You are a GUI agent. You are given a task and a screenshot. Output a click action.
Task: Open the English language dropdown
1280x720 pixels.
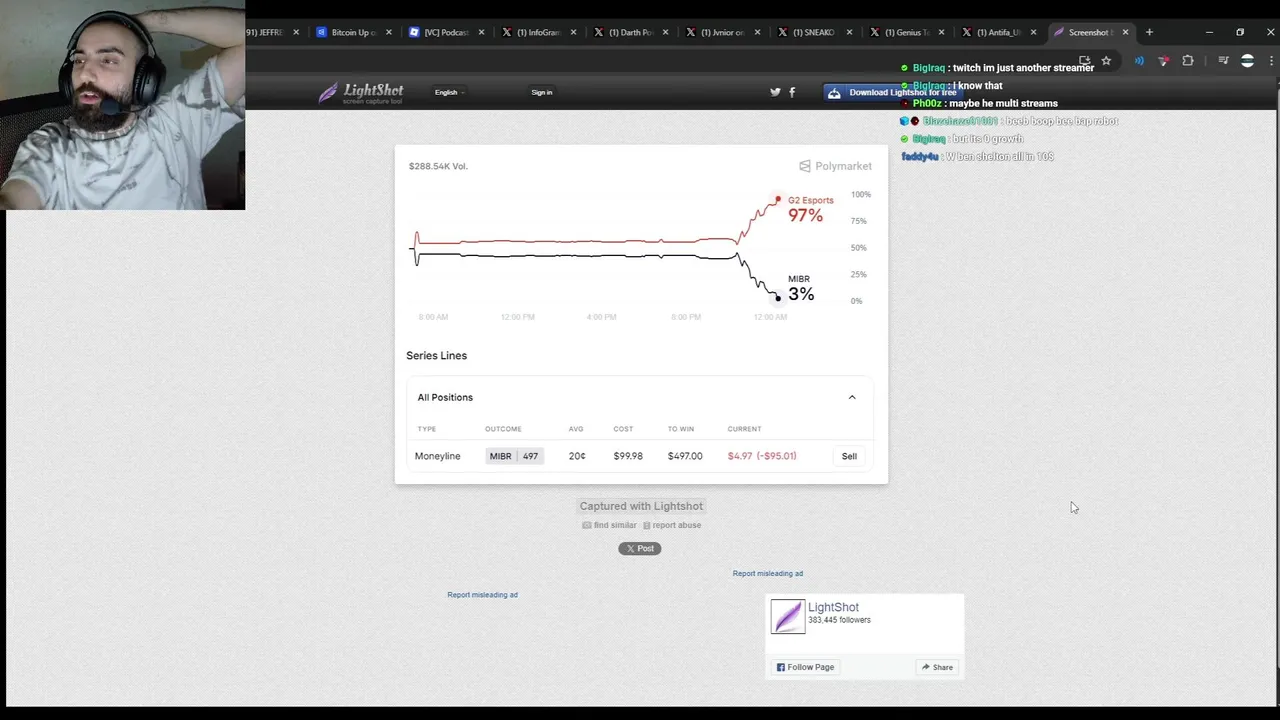449,92
